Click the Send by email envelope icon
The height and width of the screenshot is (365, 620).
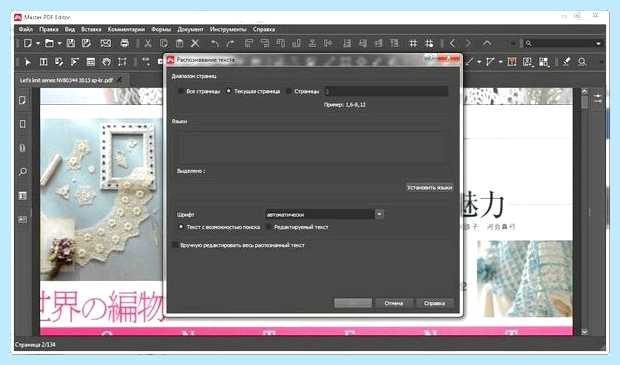pyautogui.click(x=106, y=43)
